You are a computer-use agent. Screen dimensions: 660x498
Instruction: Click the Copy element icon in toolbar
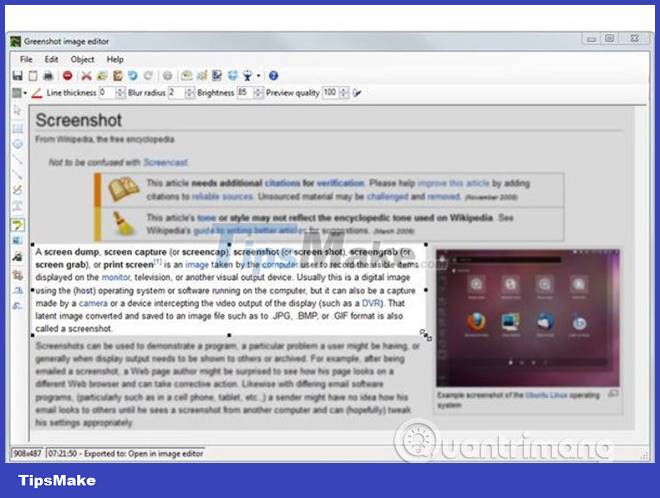pos(102,76)
